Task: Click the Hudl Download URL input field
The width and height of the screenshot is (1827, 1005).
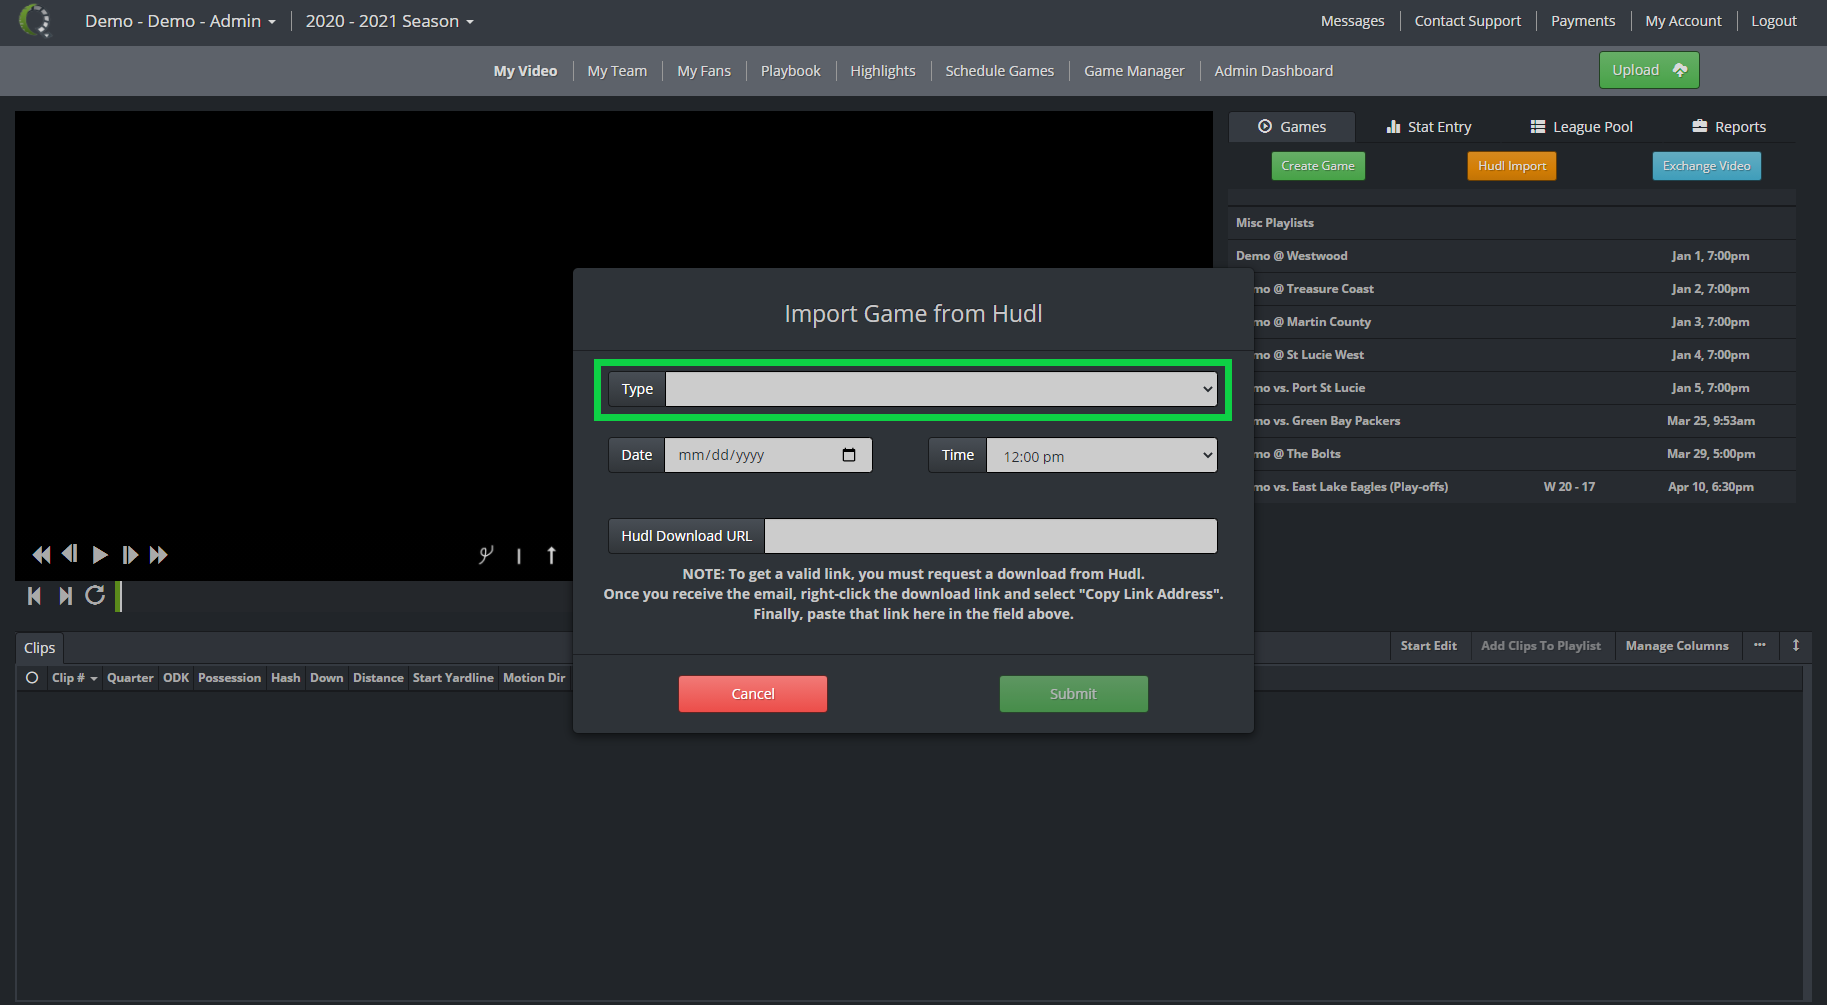Action: [991, 536]
